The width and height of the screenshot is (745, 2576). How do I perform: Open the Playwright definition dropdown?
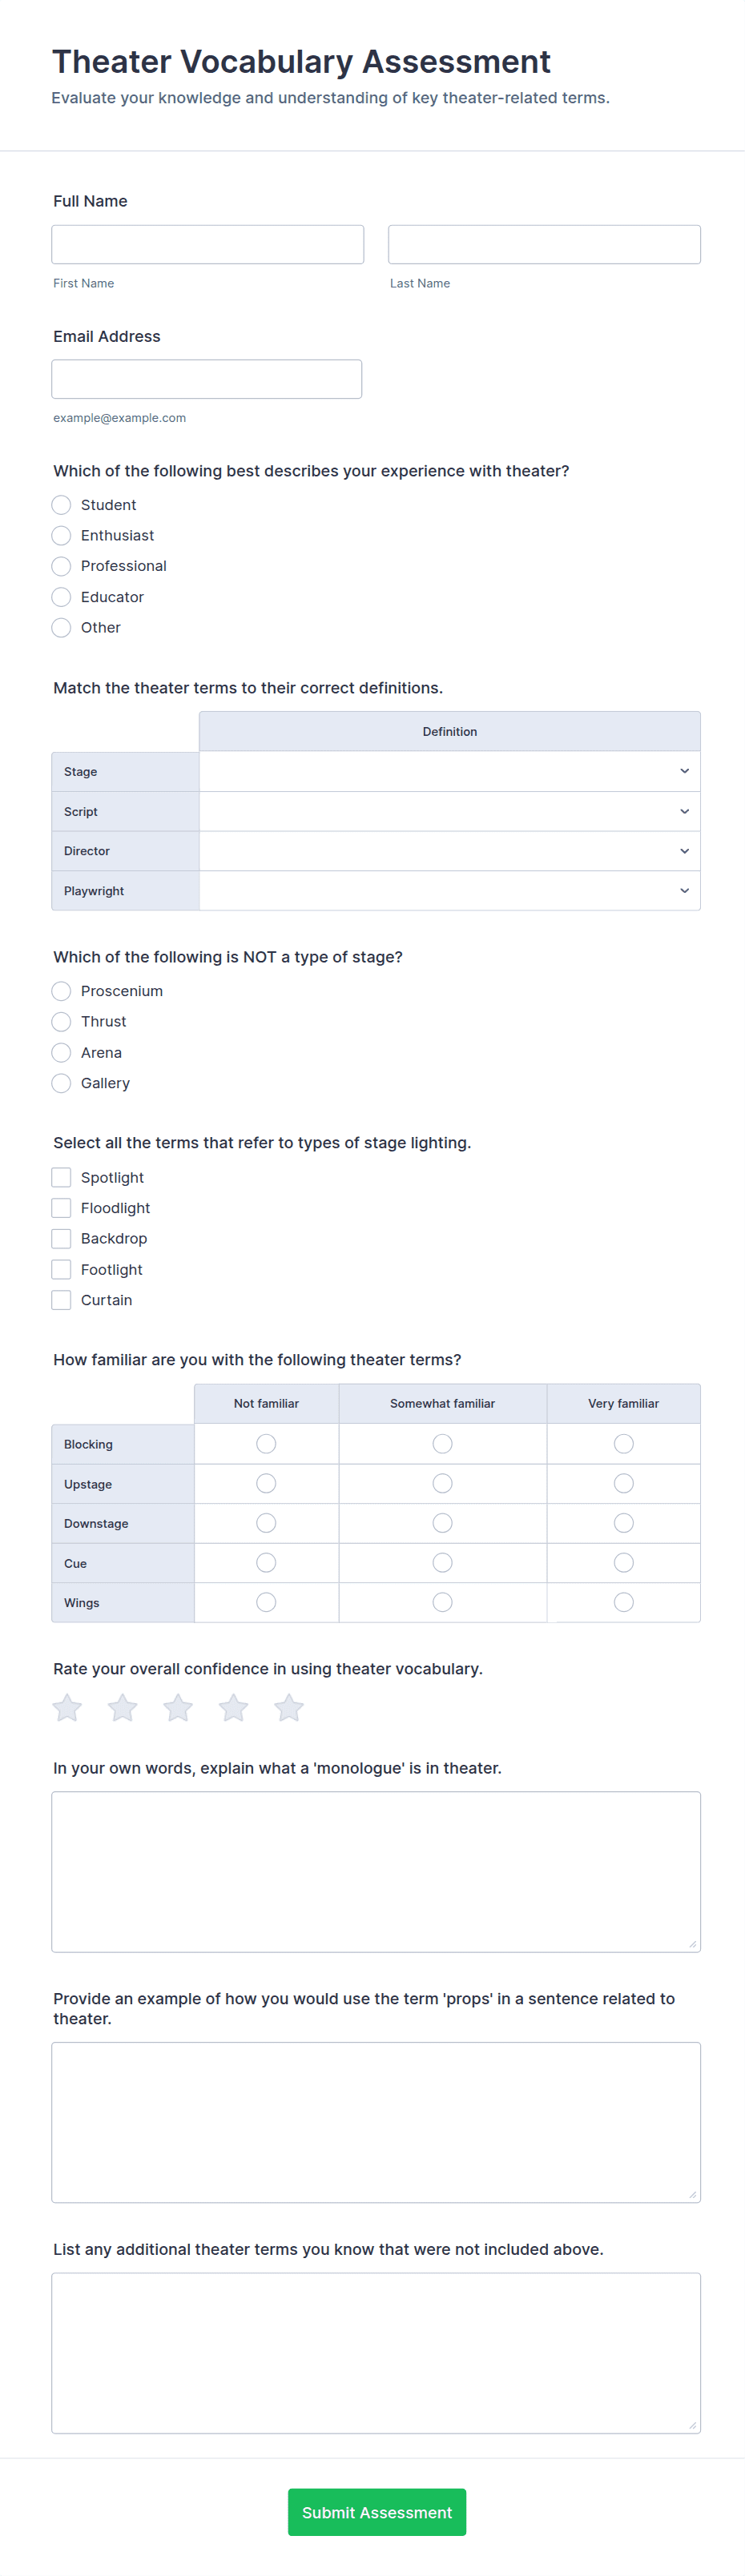[449, 890]
